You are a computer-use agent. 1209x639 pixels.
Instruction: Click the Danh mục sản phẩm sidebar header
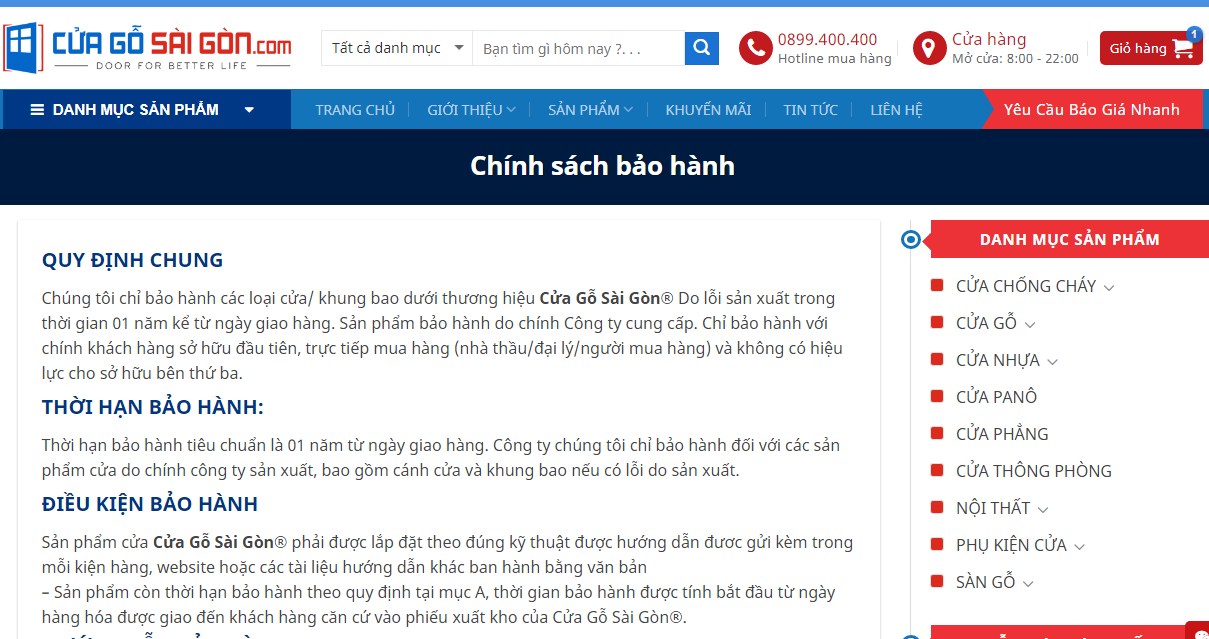pos(1070,240)
